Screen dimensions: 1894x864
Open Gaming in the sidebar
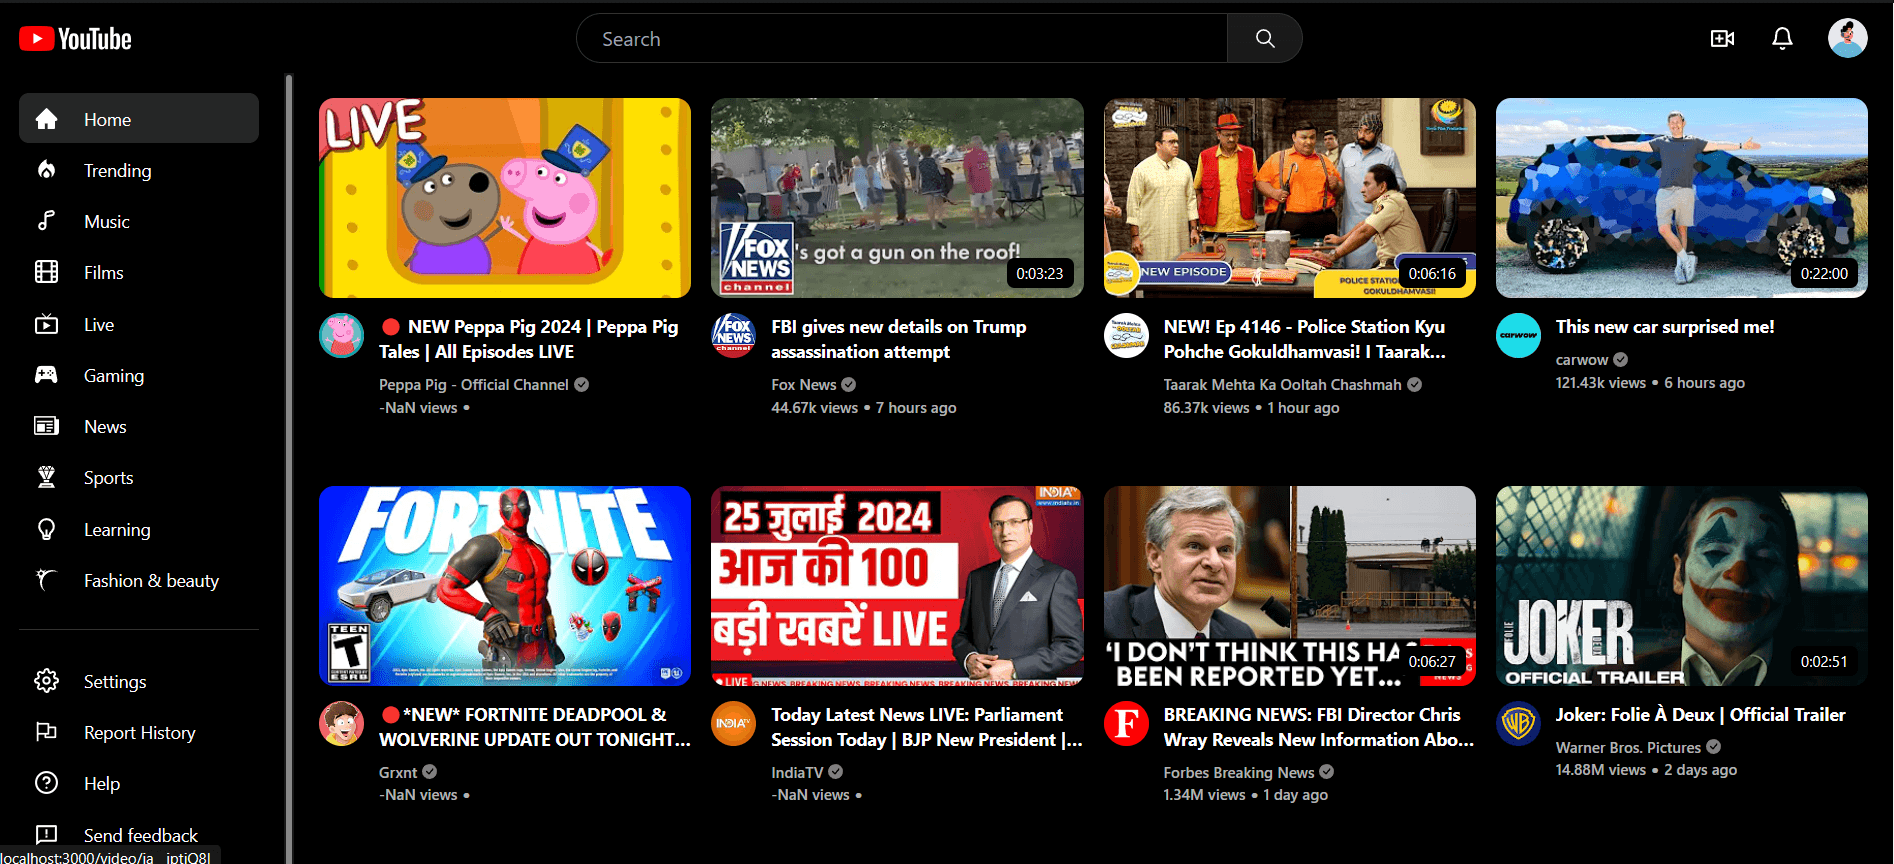point(139,375)
